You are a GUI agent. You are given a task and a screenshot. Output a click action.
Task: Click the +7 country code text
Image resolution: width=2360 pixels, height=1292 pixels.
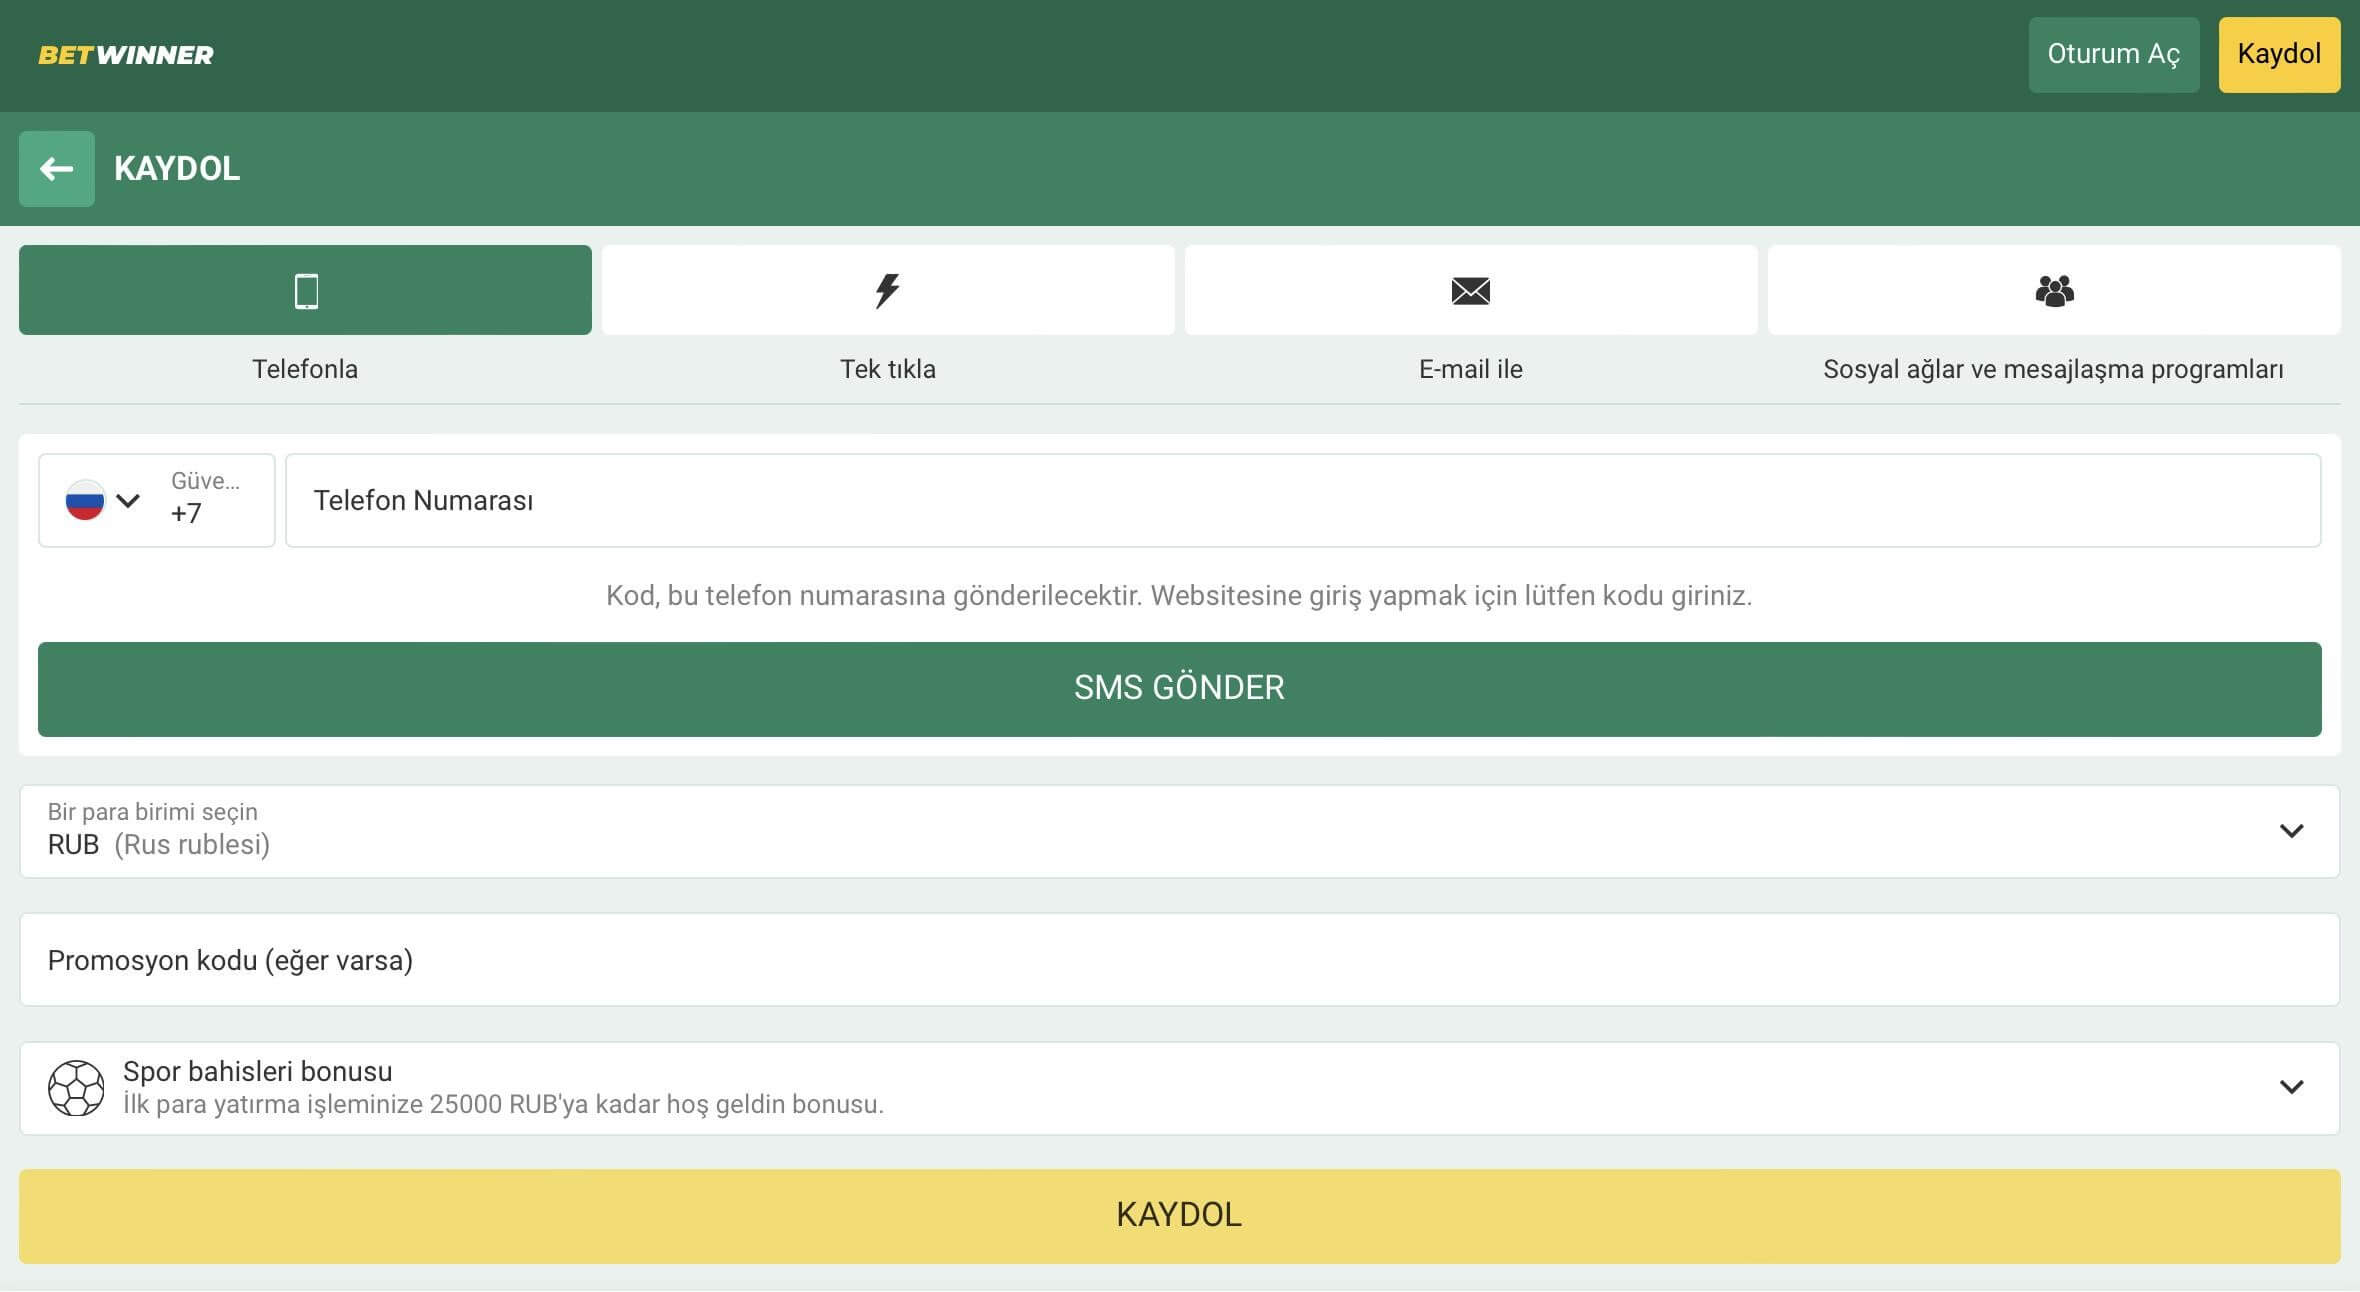[186, 514]
